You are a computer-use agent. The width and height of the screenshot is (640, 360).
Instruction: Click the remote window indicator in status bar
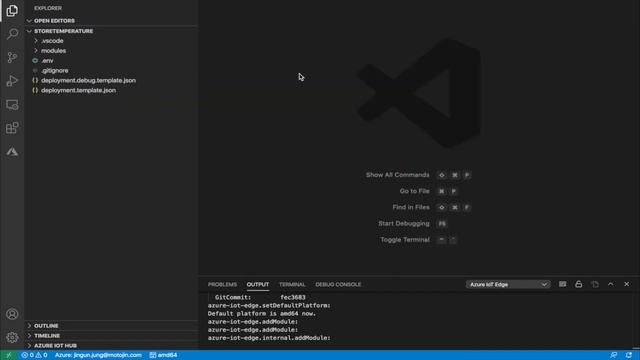click(9, 355)
